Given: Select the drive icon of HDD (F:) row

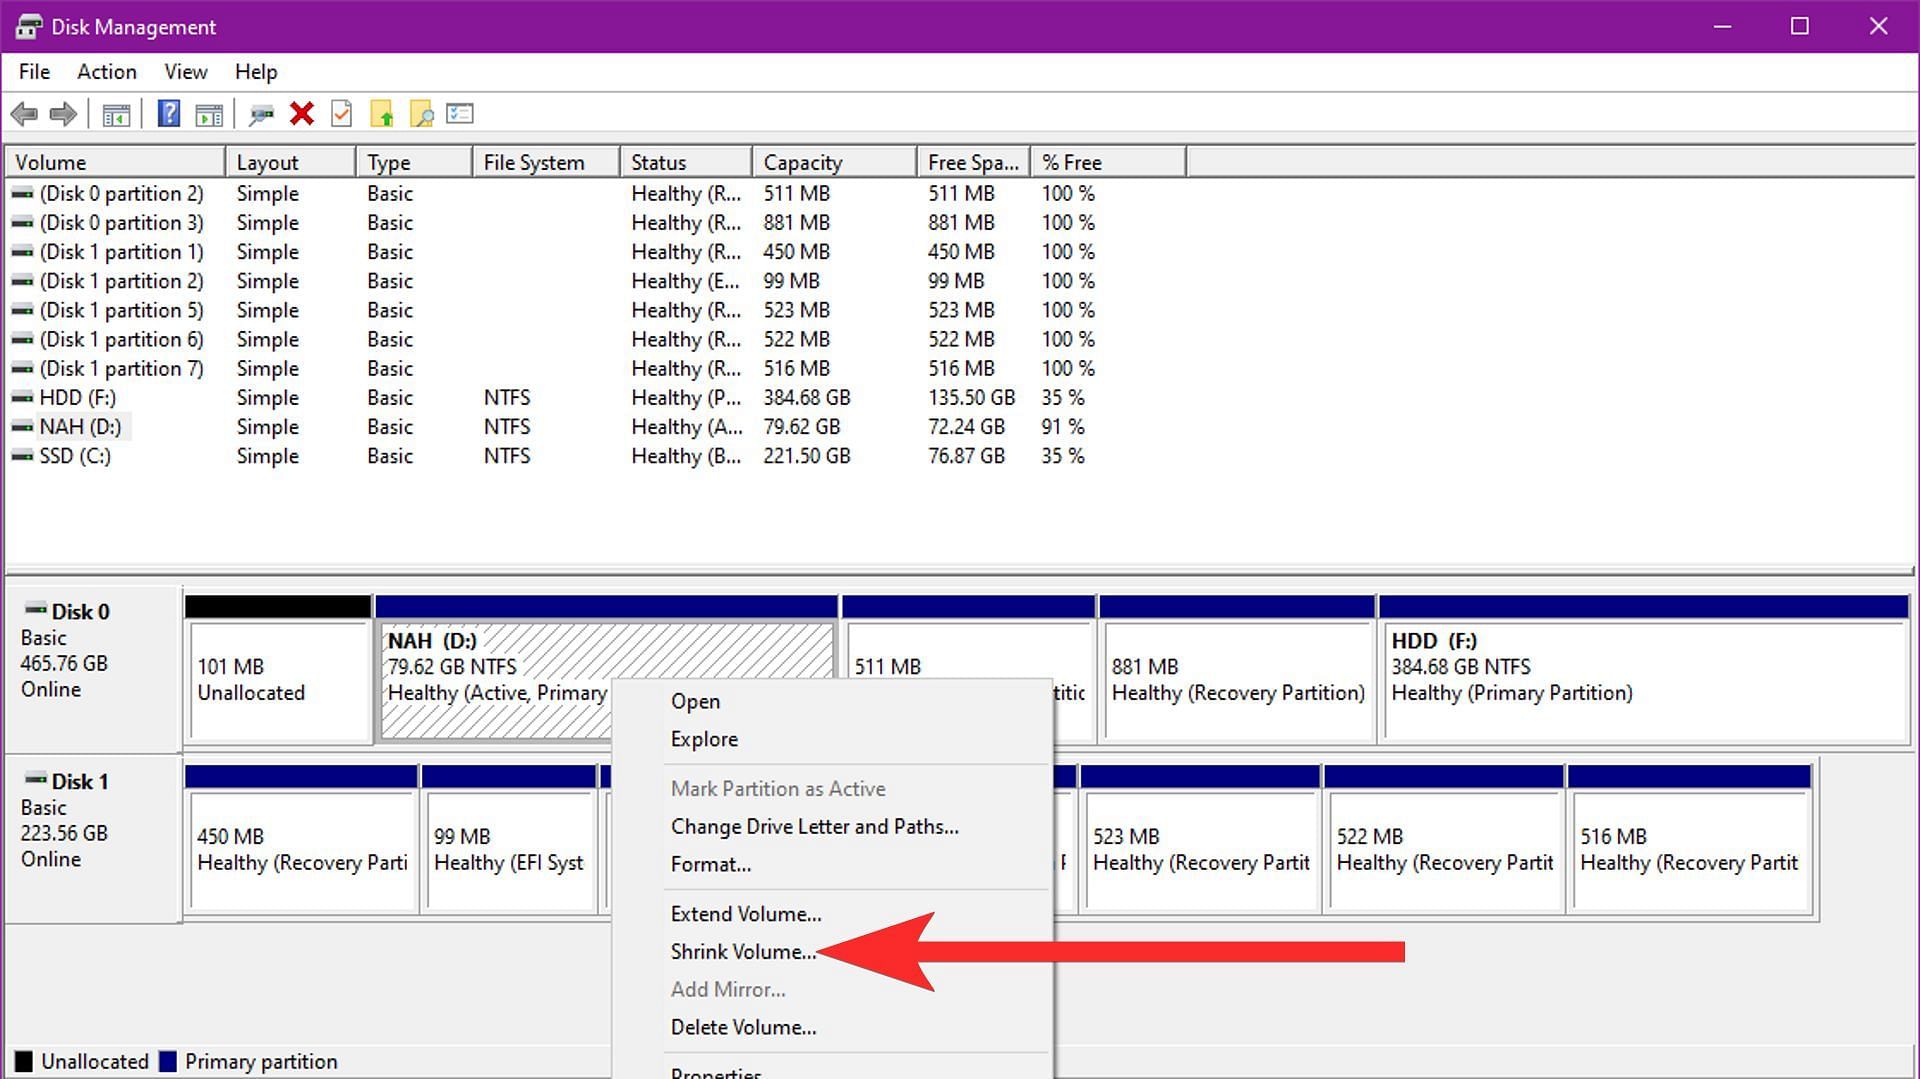Looking at the screenshot, I should point(22,398).
